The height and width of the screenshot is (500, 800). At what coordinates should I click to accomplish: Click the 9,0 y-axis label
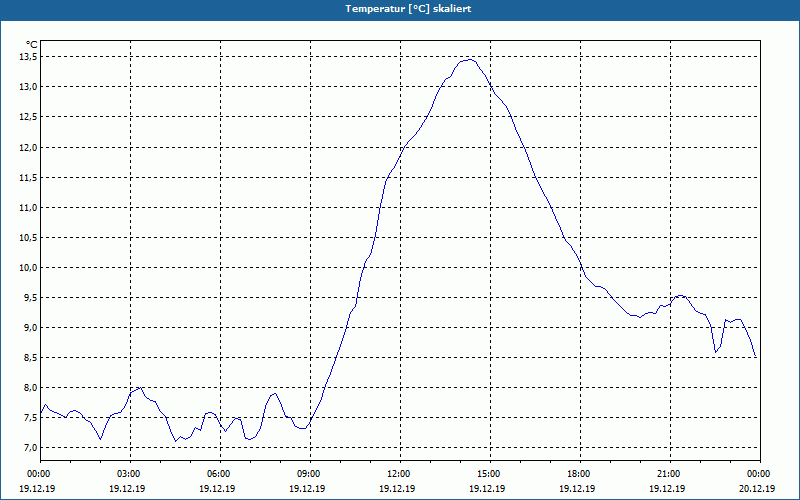coord(31,328)
